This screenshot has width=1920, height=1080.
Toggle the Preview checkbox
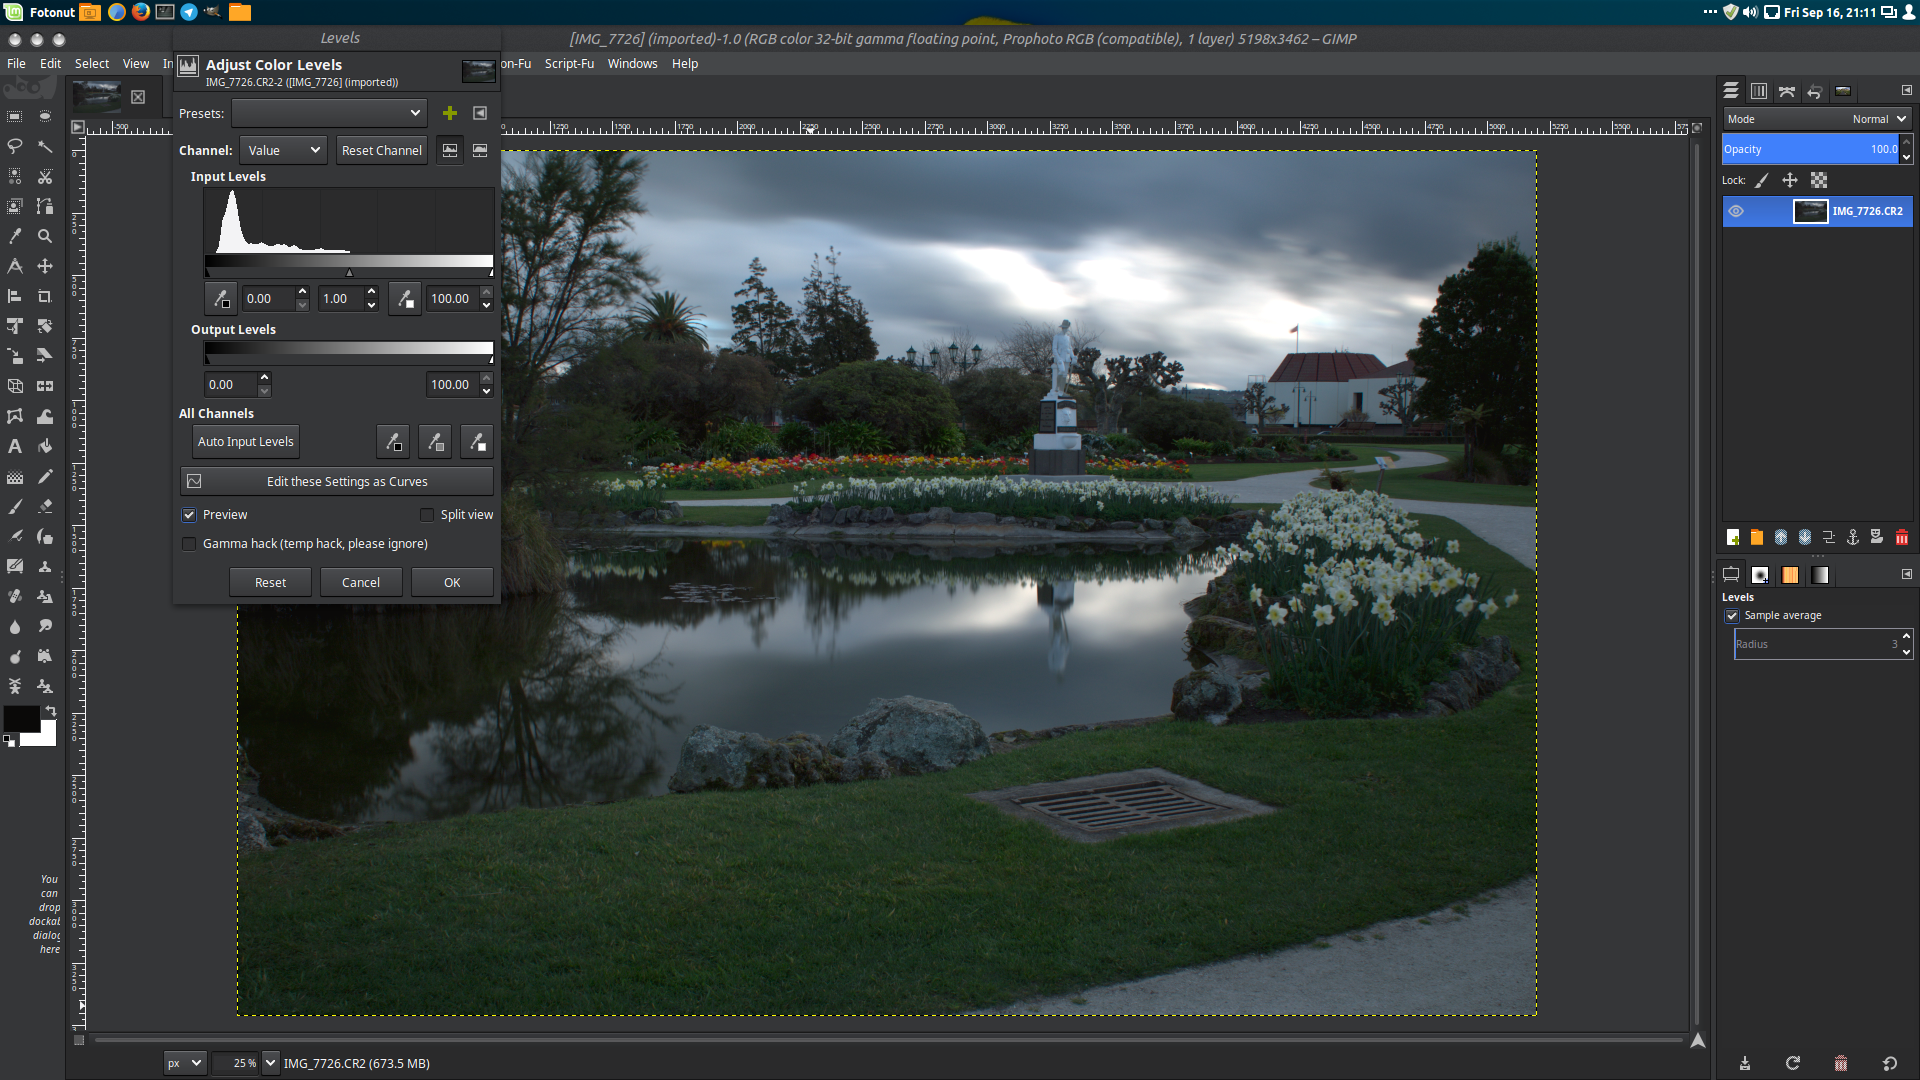tap(189, 515)
